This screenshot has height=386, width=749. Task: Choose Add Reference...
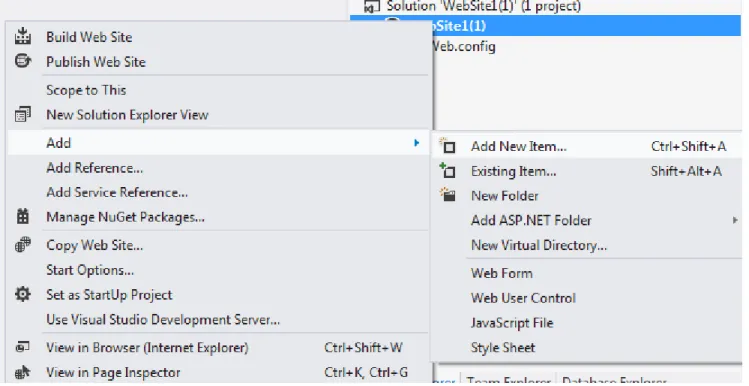pos(95,168)
